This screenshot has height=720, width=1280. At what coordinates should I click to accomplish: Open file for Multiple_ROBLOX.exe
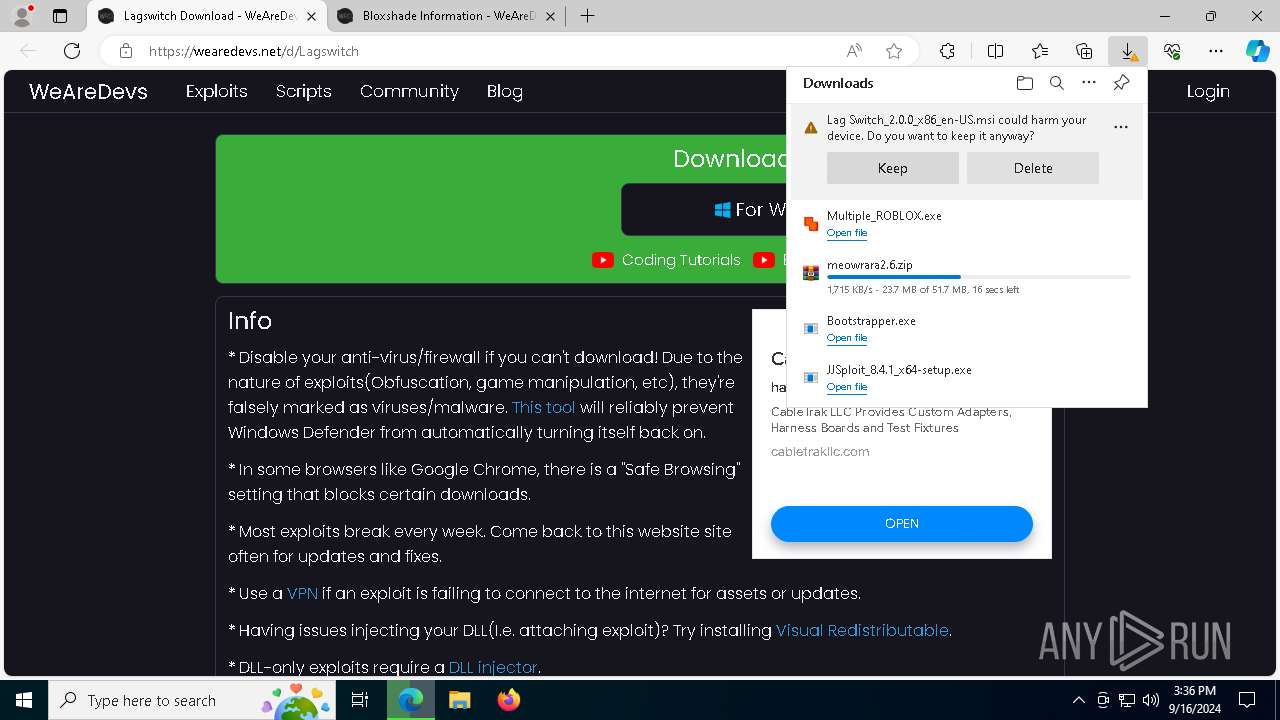pos(846,233)
